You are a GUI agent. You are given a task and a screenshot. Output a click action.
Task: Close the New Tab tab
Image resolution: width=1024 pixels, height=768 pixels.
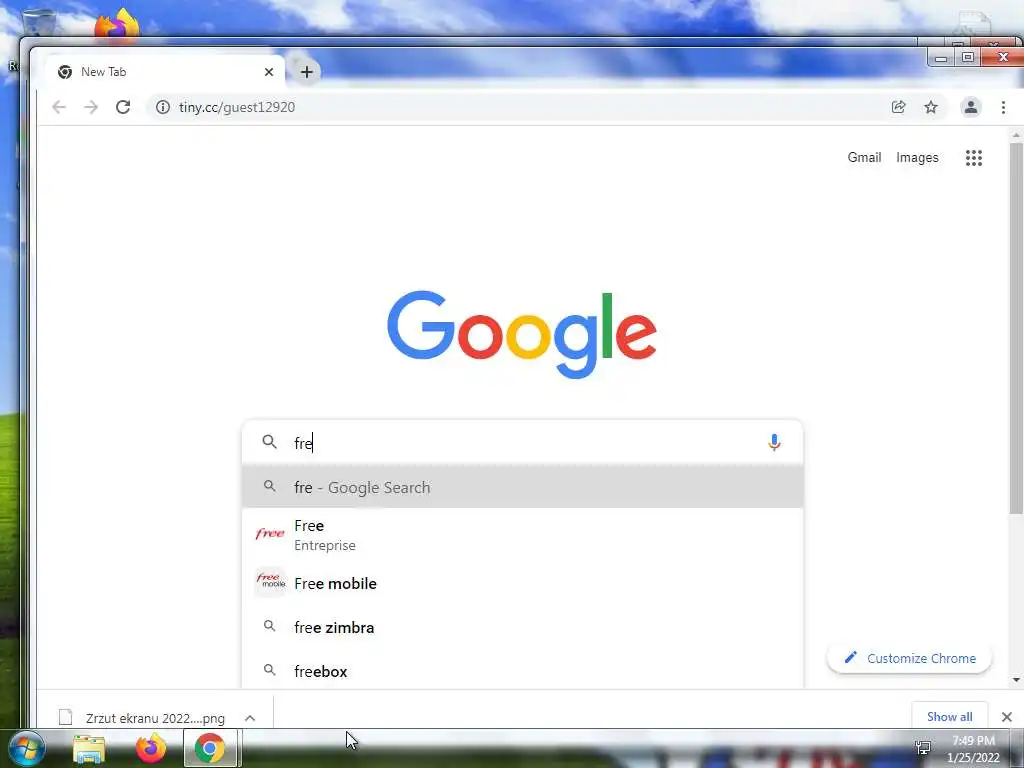(x=268, y=72)
